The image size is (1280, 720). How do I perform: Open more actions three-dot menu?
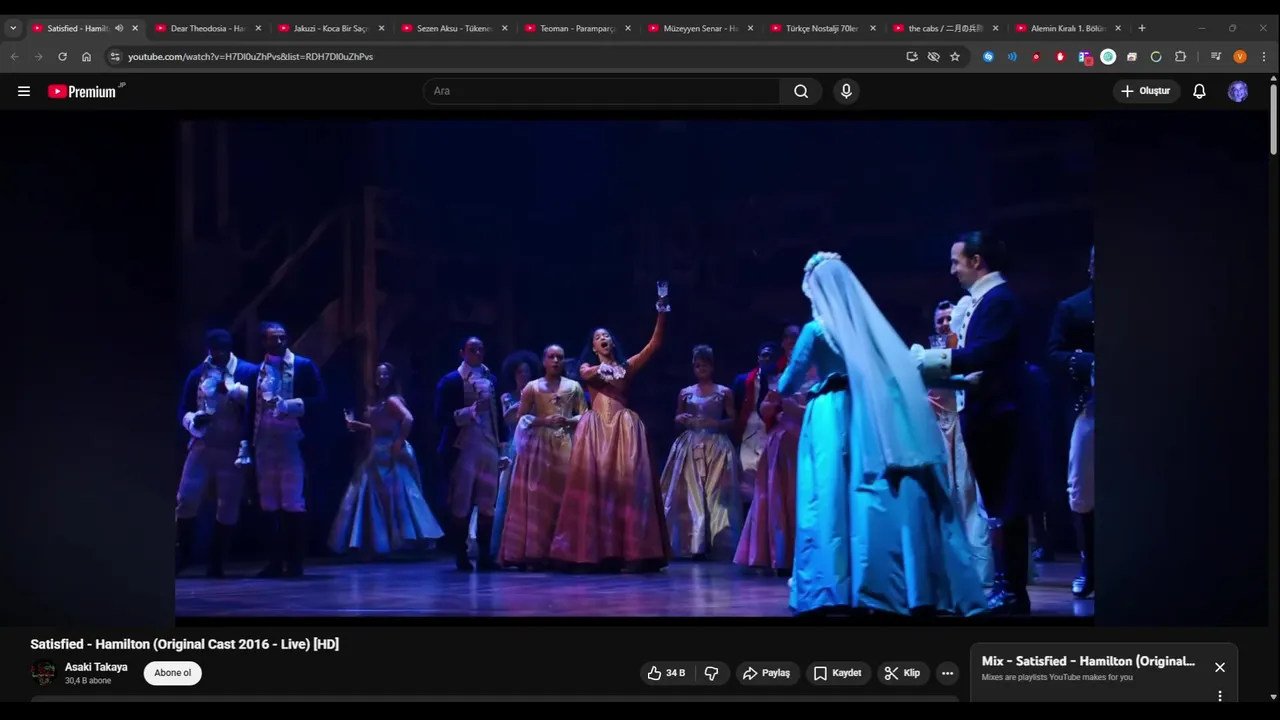point(947,673)
